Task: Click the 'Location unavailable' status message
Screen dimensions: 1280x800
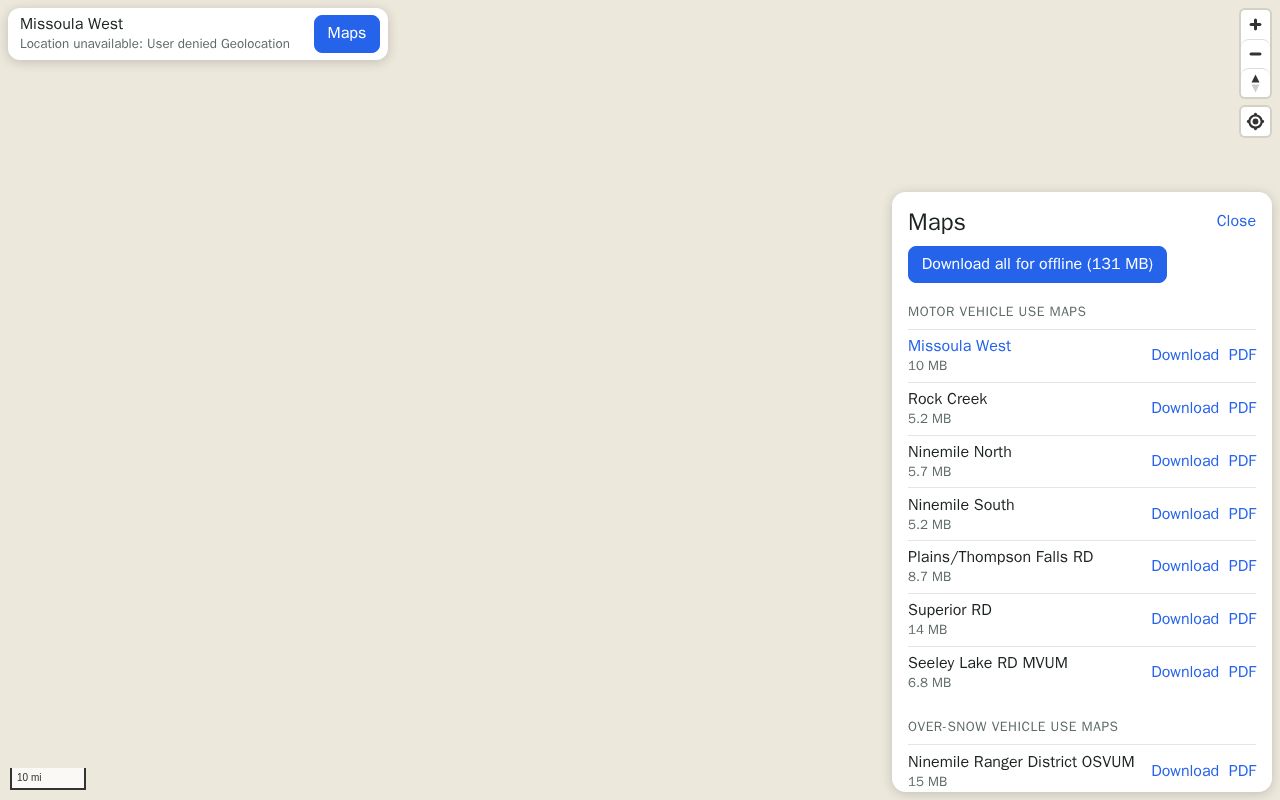Action: click(155, 44)
